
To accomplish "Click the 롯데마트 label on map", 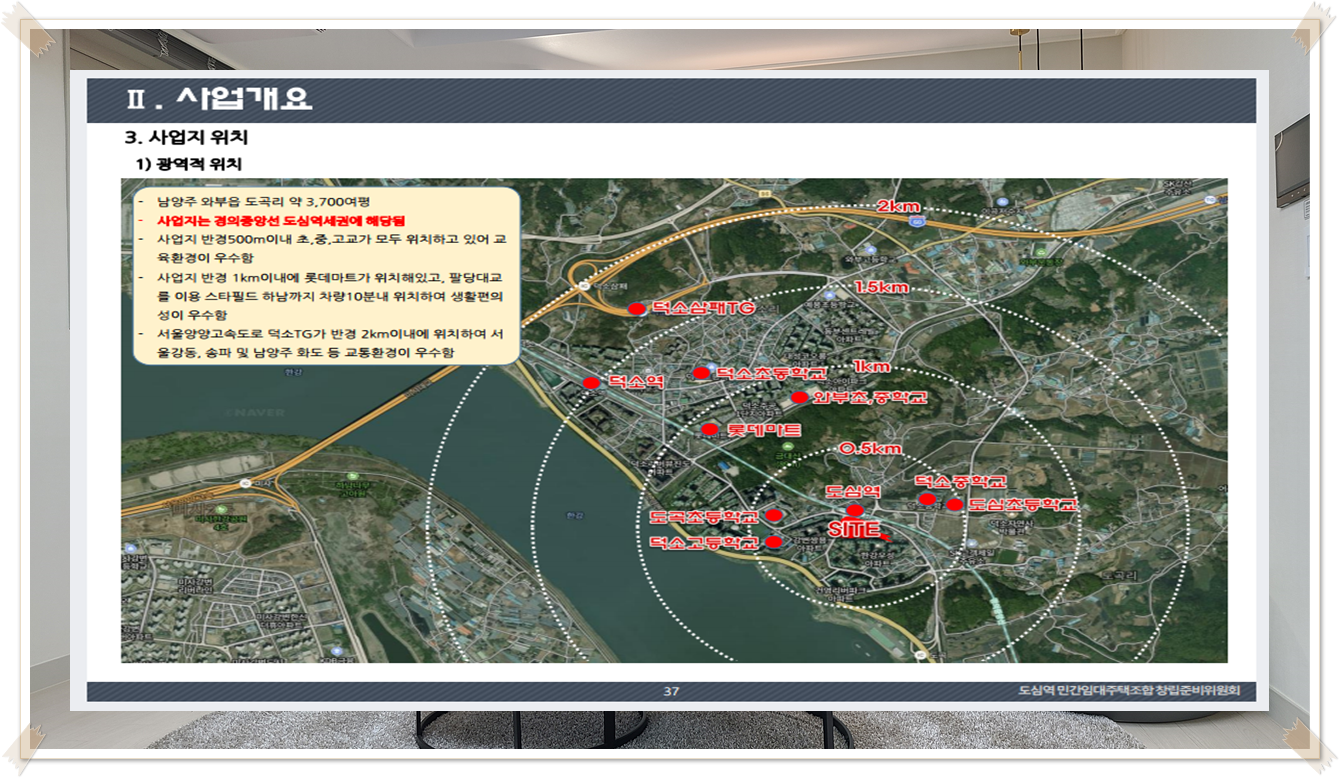I will point(763,430).
